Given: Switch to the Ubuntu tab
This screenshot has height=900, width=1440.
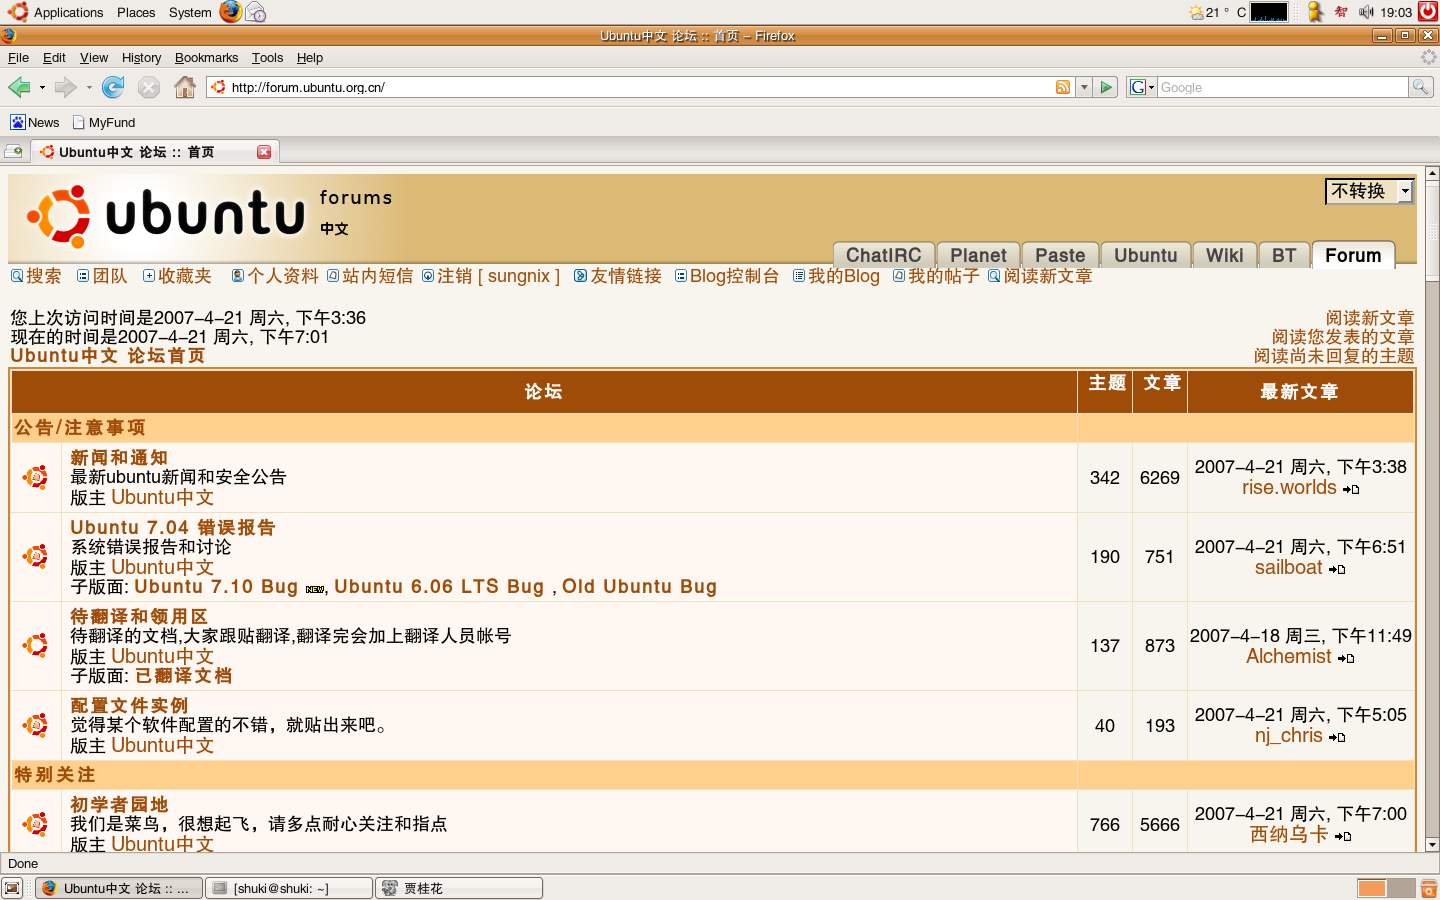Looking at the screenshot, I should pos(1146,255).
